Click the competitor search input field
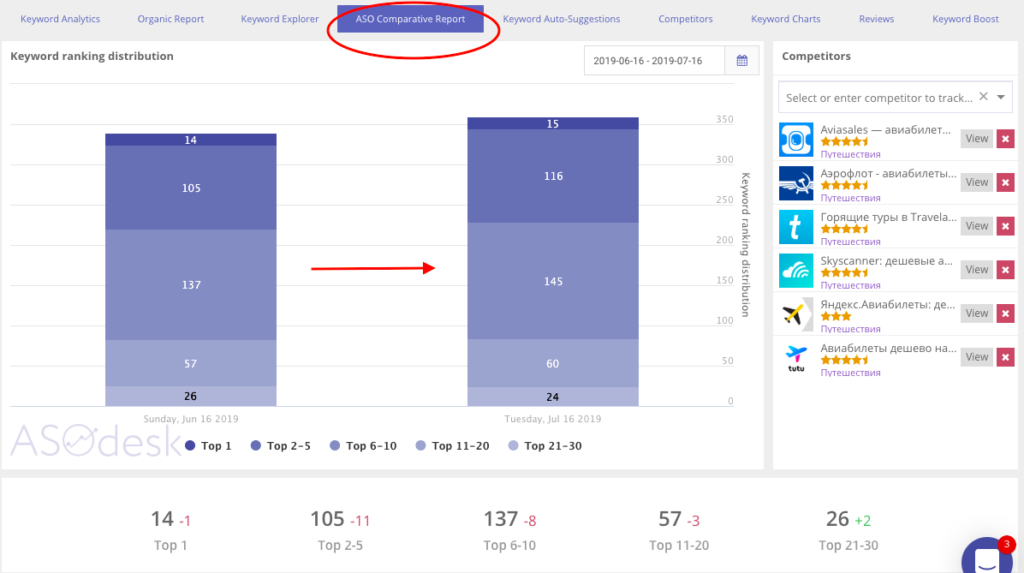This screenshot has width=1024, height=573. coord(878,97)
